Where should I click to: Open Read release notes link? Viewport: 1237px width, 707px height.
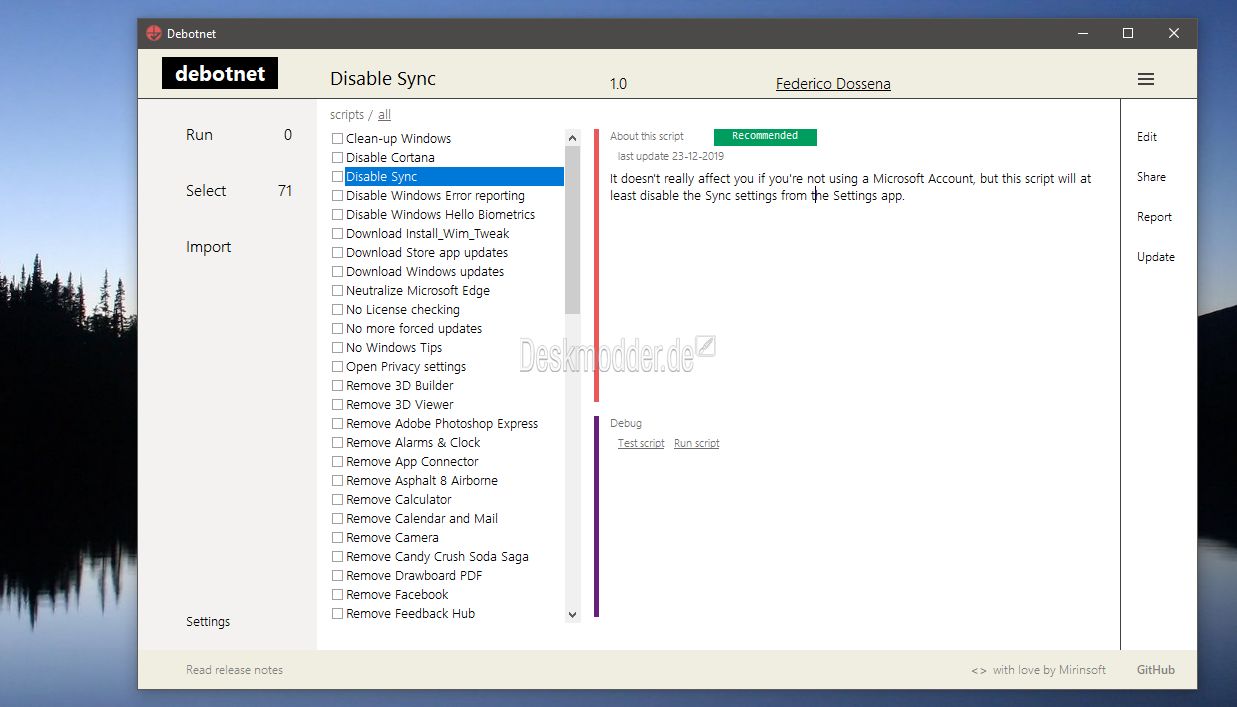click(x=234, y=670)
